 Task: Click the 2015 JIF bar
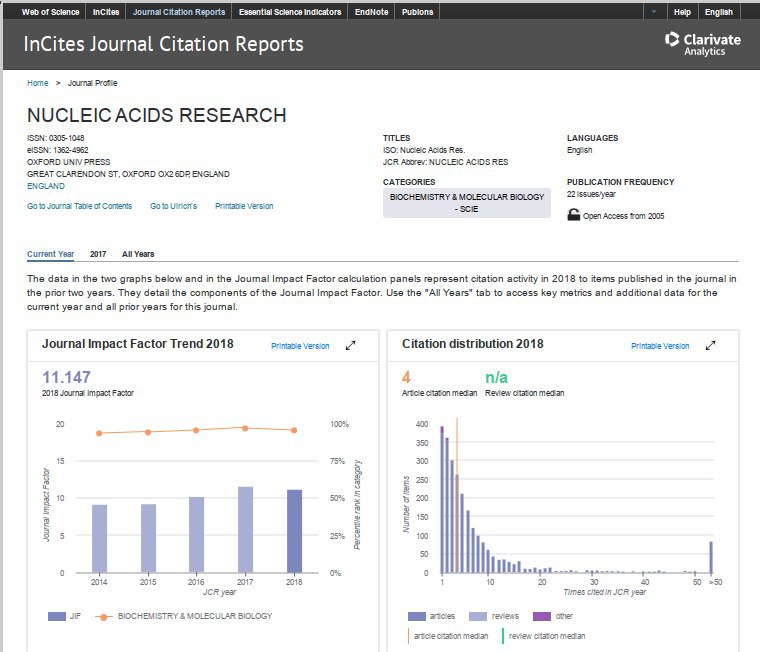coord(148,539)
